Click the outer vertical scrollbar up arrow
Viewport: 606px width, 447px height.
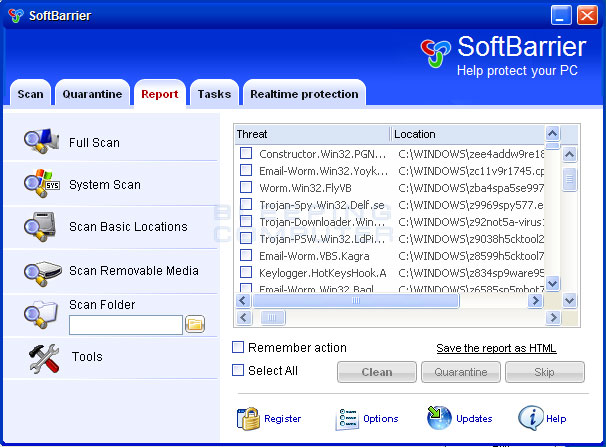(569, 155)
